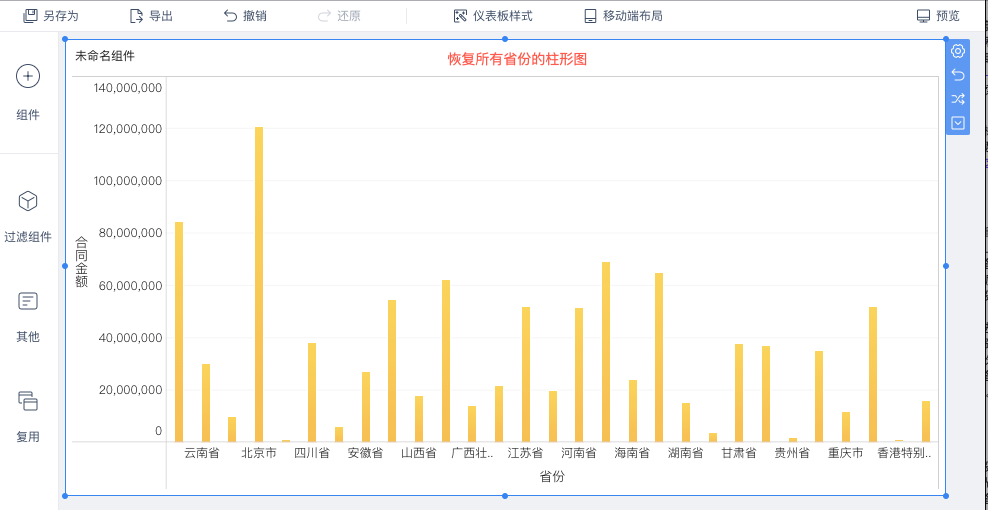Image resolution: width=988 pixels, height=510 pixels.
Task: Undo with the 撤销 button
Action: 245,16
